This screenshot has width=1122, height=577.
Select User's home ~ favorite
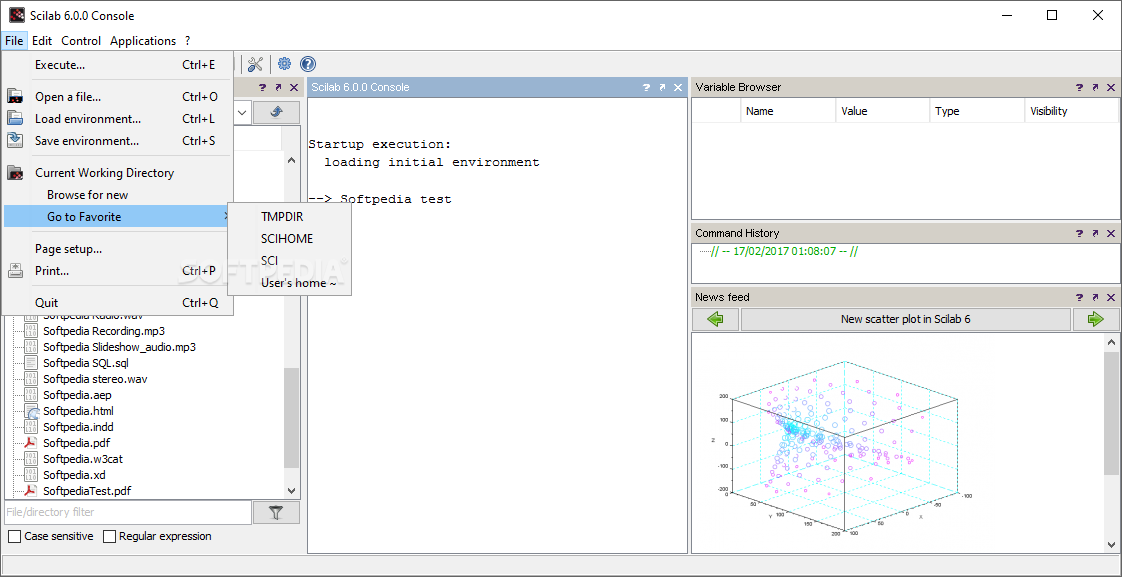click(x=289, y=283)
